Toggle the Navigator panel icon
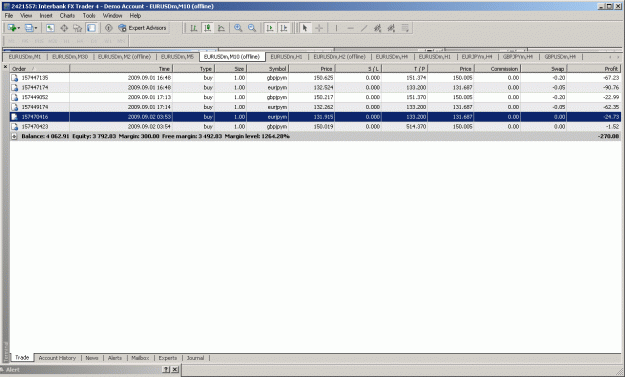Screen dimensions: 625x377 click(77, 28)
